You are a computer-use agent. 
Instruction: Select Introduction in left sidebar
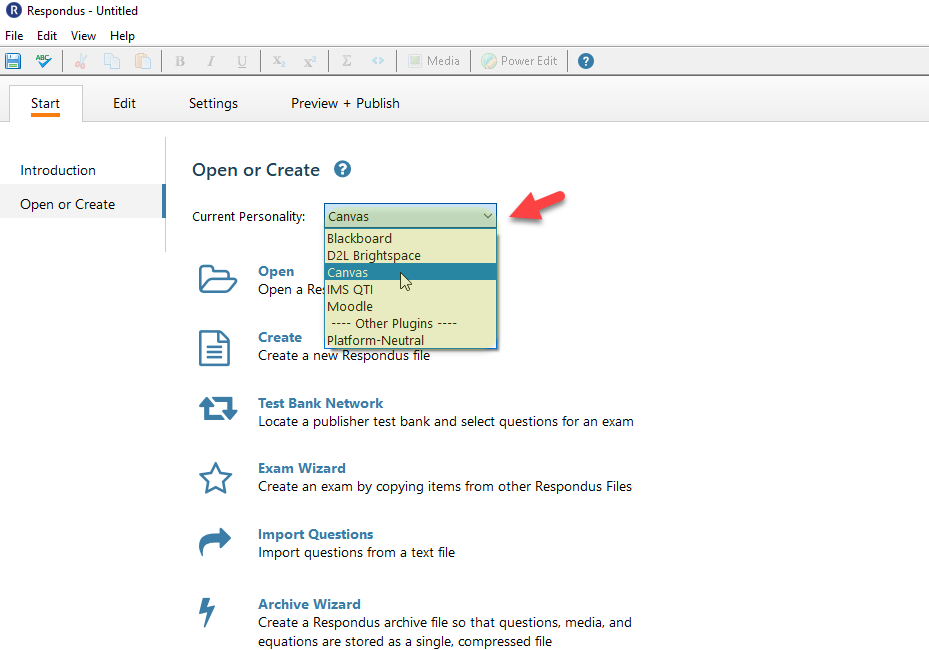(x=58, y=171)
